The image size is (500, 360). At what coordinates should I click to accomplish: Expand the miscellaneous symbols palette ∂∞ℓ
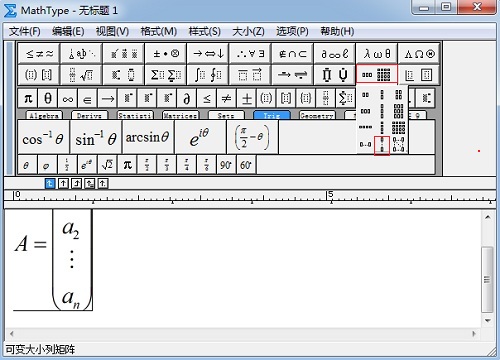click(x=335, y=53)
